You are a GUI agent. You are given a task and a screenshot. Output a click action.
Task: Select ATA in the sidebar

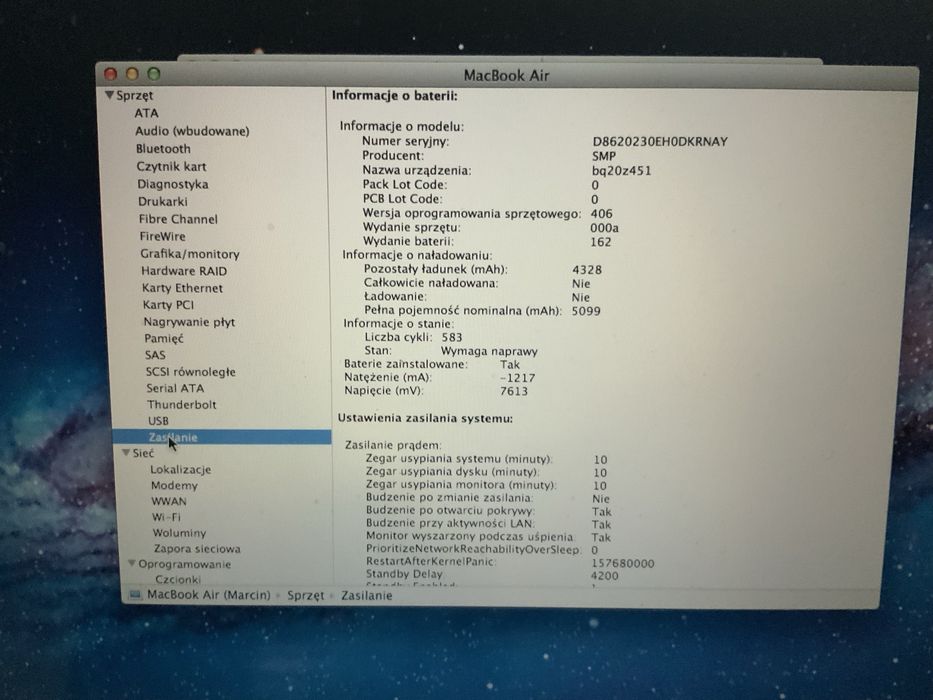146,113
